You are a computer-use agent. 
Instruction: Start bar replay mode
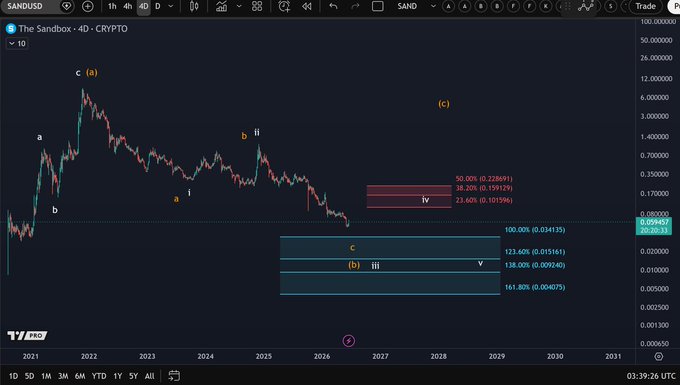click(307, 6)
